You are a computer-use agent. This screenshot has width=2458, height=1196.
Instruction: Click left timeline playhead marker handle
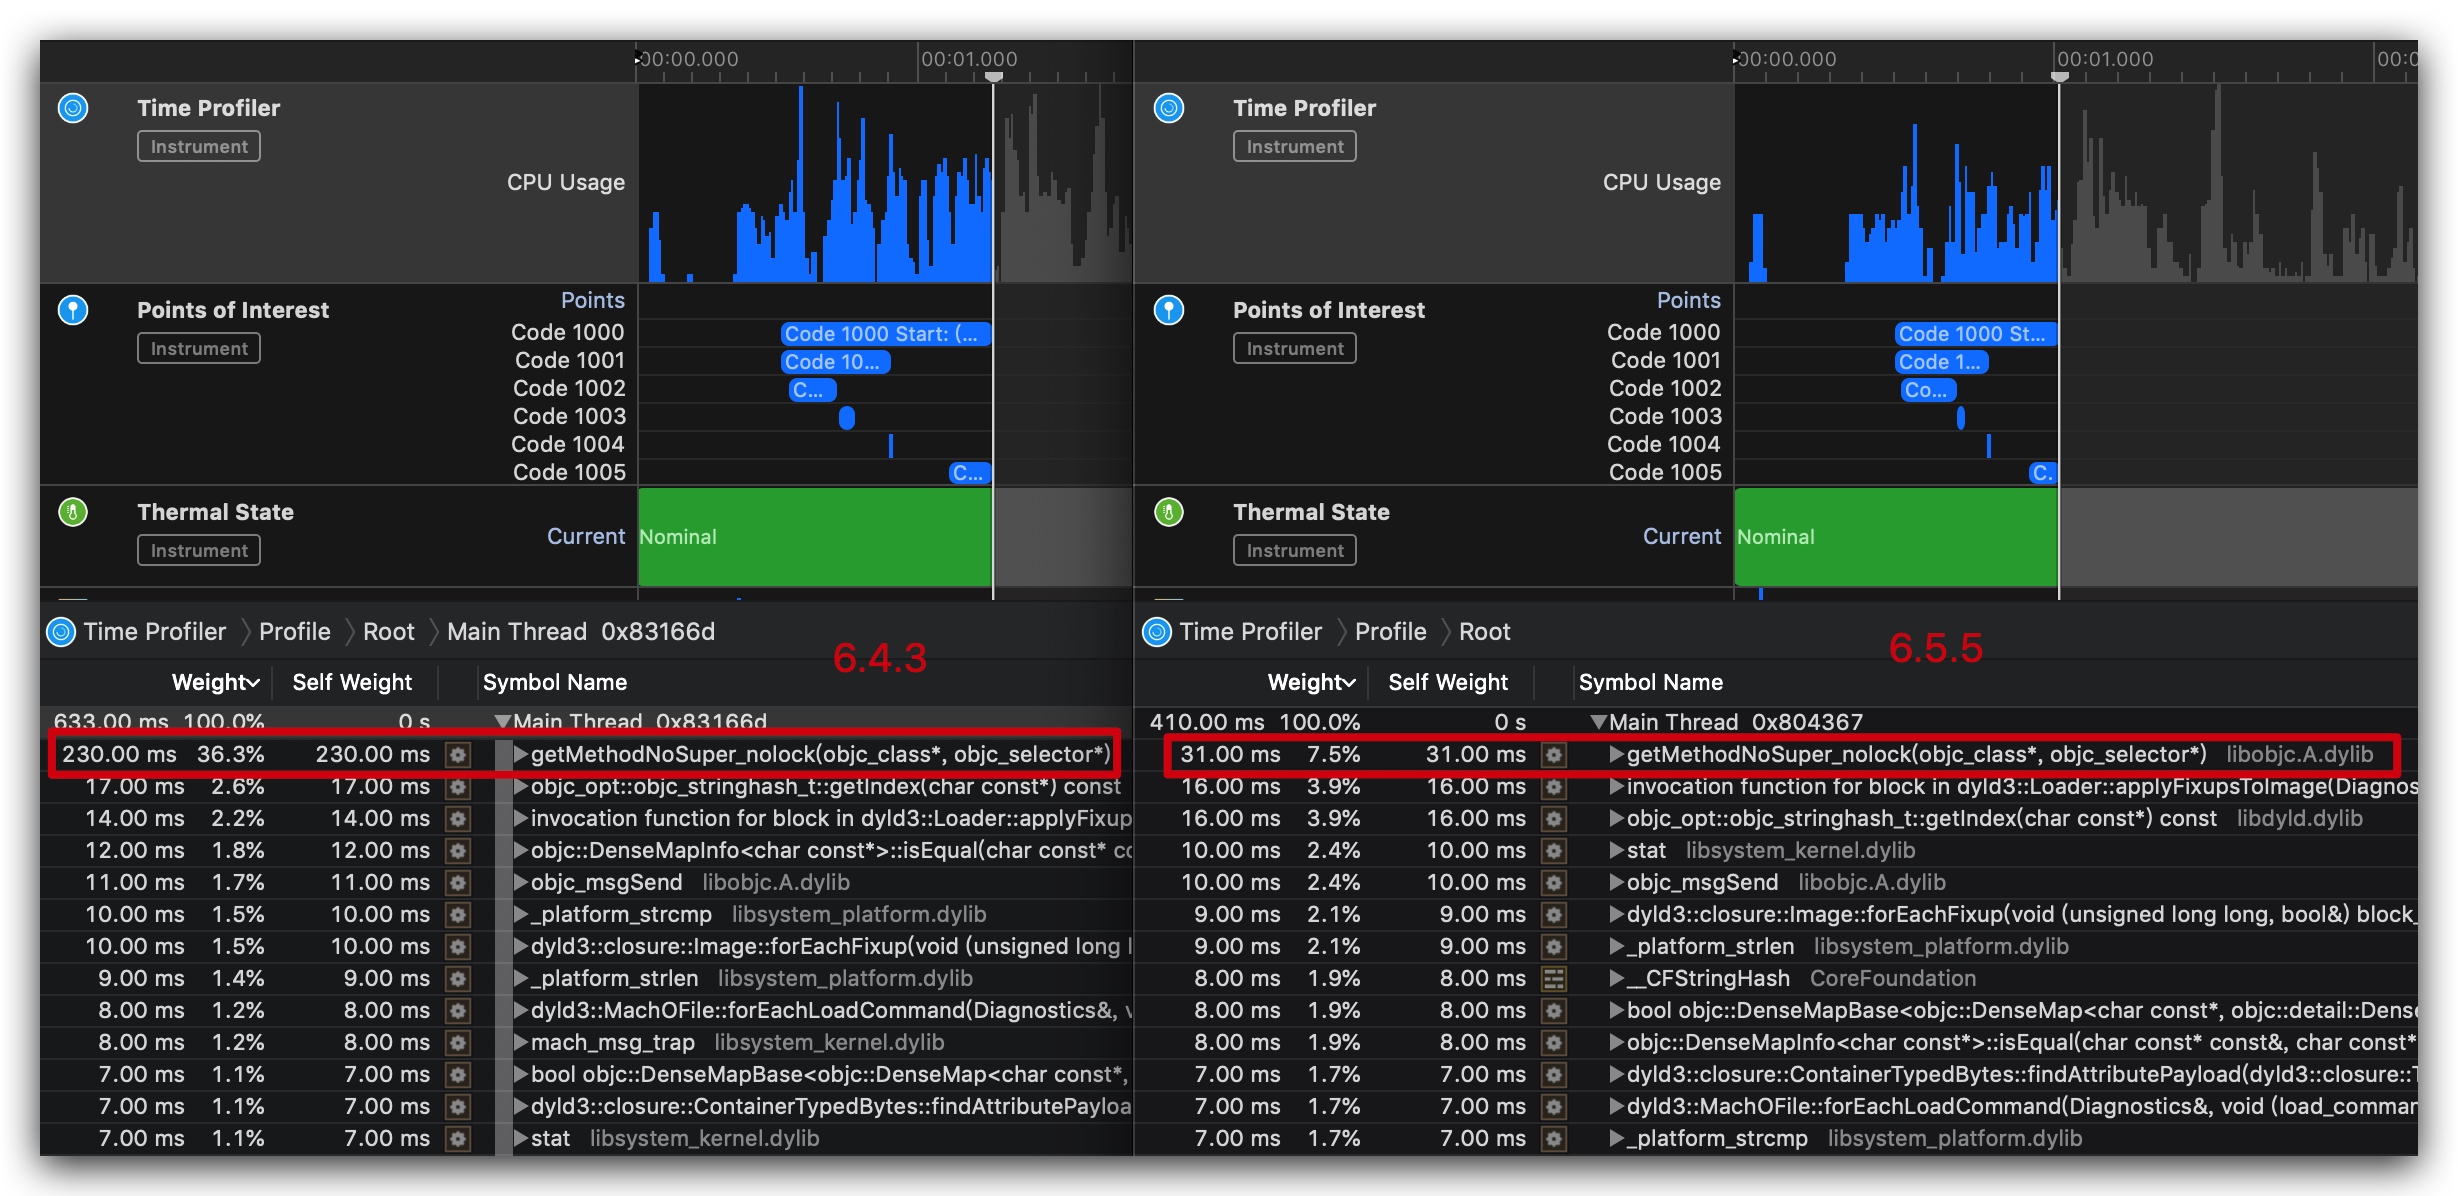(x=993, y=77)
